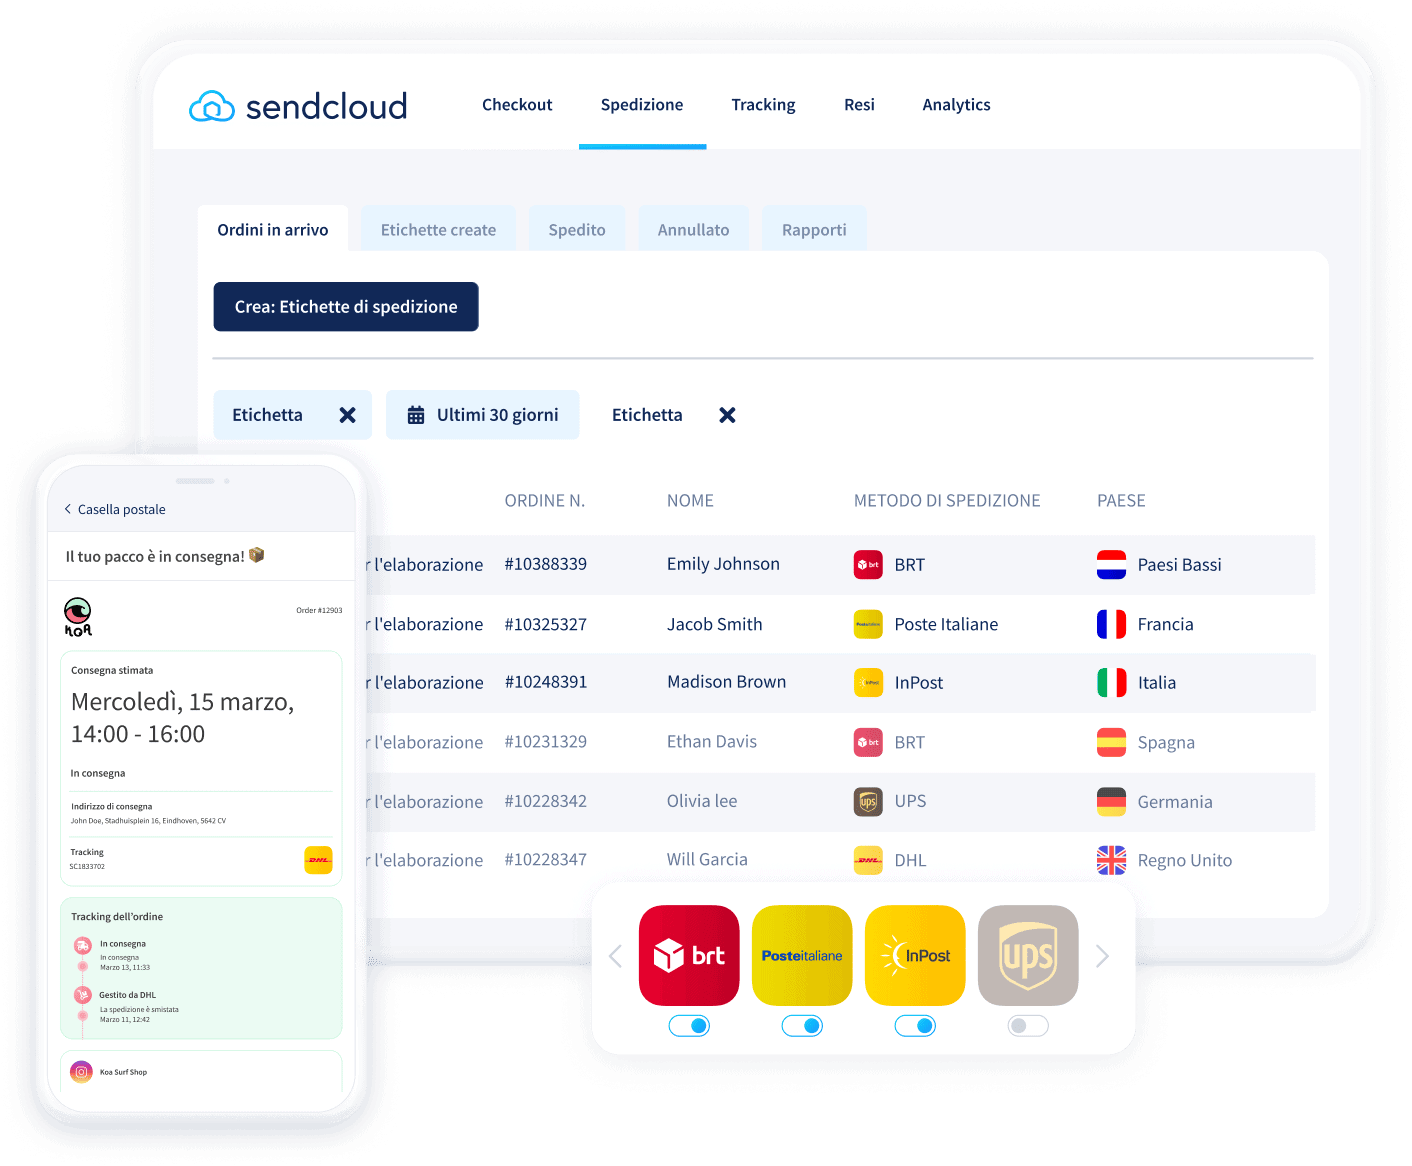The height and width of the screenshot is (1166, 1412).
Task: Click the METODO DI SPEDIZIONE column header
Action: click(x=947, y=501)
